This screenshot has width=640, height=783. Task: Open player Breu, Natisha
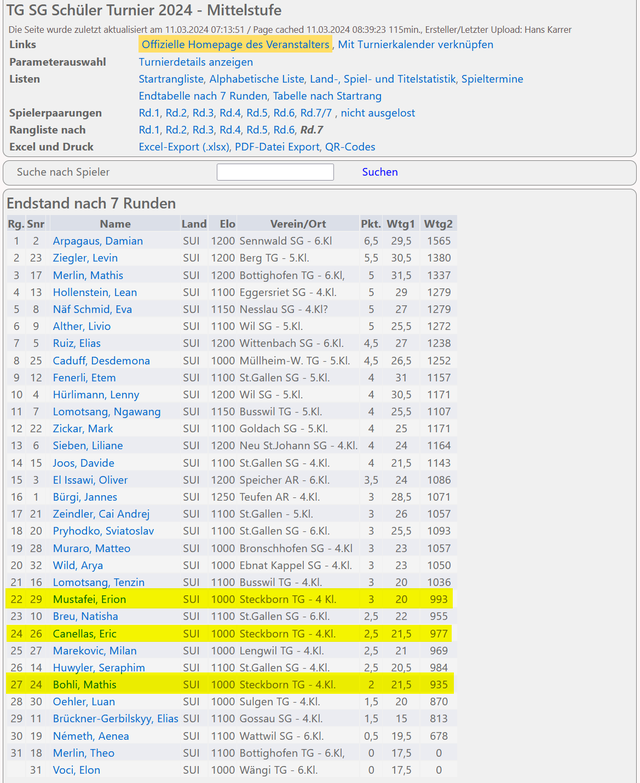coord(85,616)
